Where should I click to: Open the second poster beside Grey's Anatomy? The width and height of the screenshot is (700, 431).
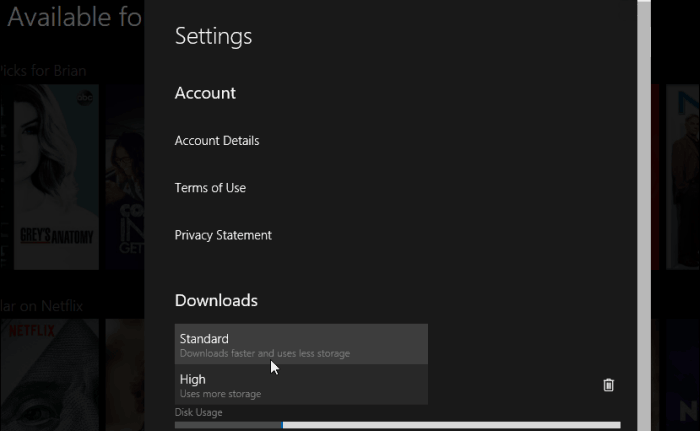click(124, 177)
